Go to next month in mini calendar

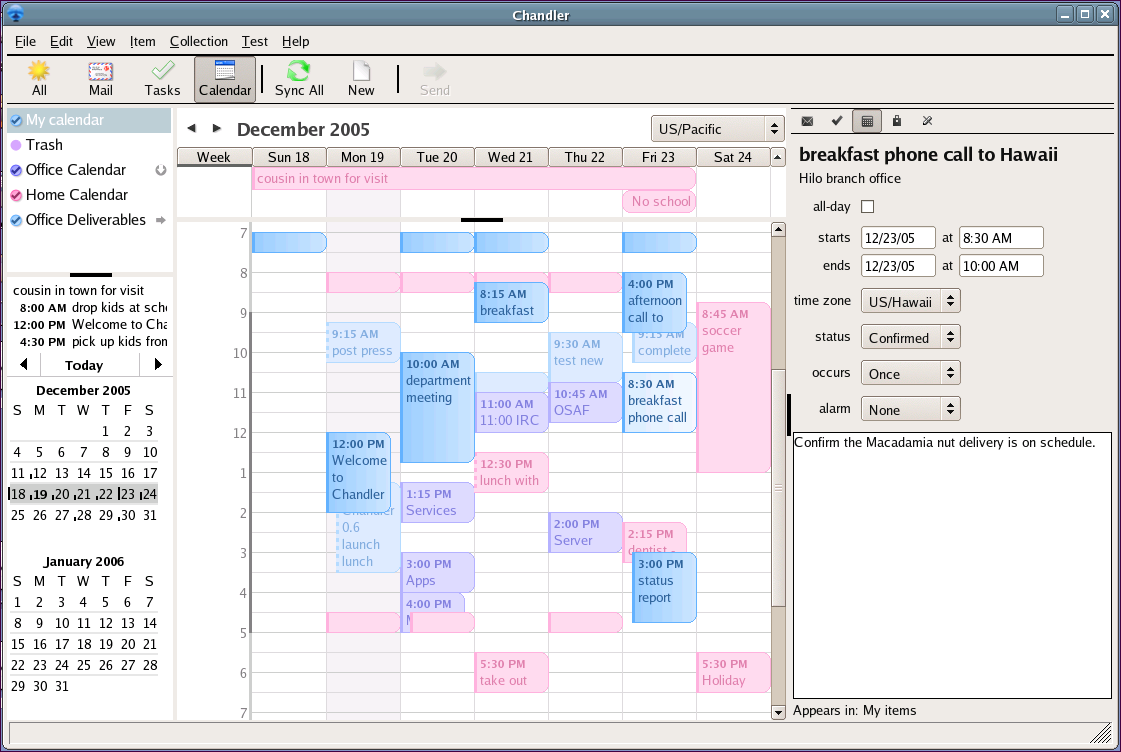158,365
